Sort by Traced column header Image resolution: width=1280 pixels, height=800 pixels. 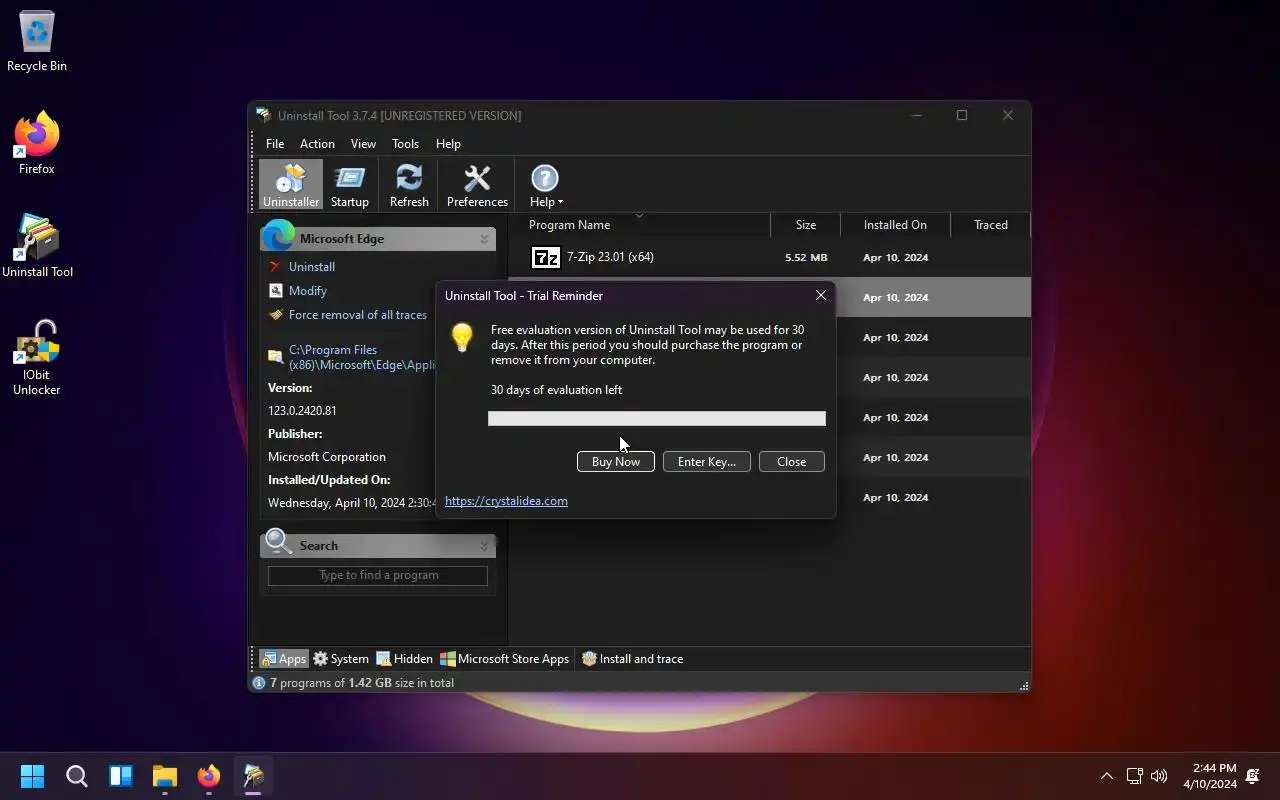pyautogui.click(x=990, y=225)
